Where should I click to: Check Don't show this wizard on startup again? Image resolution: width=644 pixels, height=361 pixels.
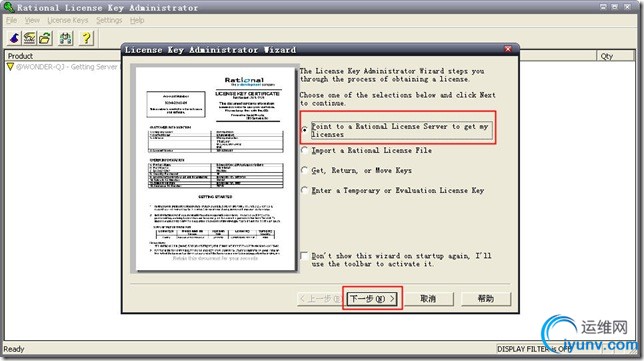point(304,256)
